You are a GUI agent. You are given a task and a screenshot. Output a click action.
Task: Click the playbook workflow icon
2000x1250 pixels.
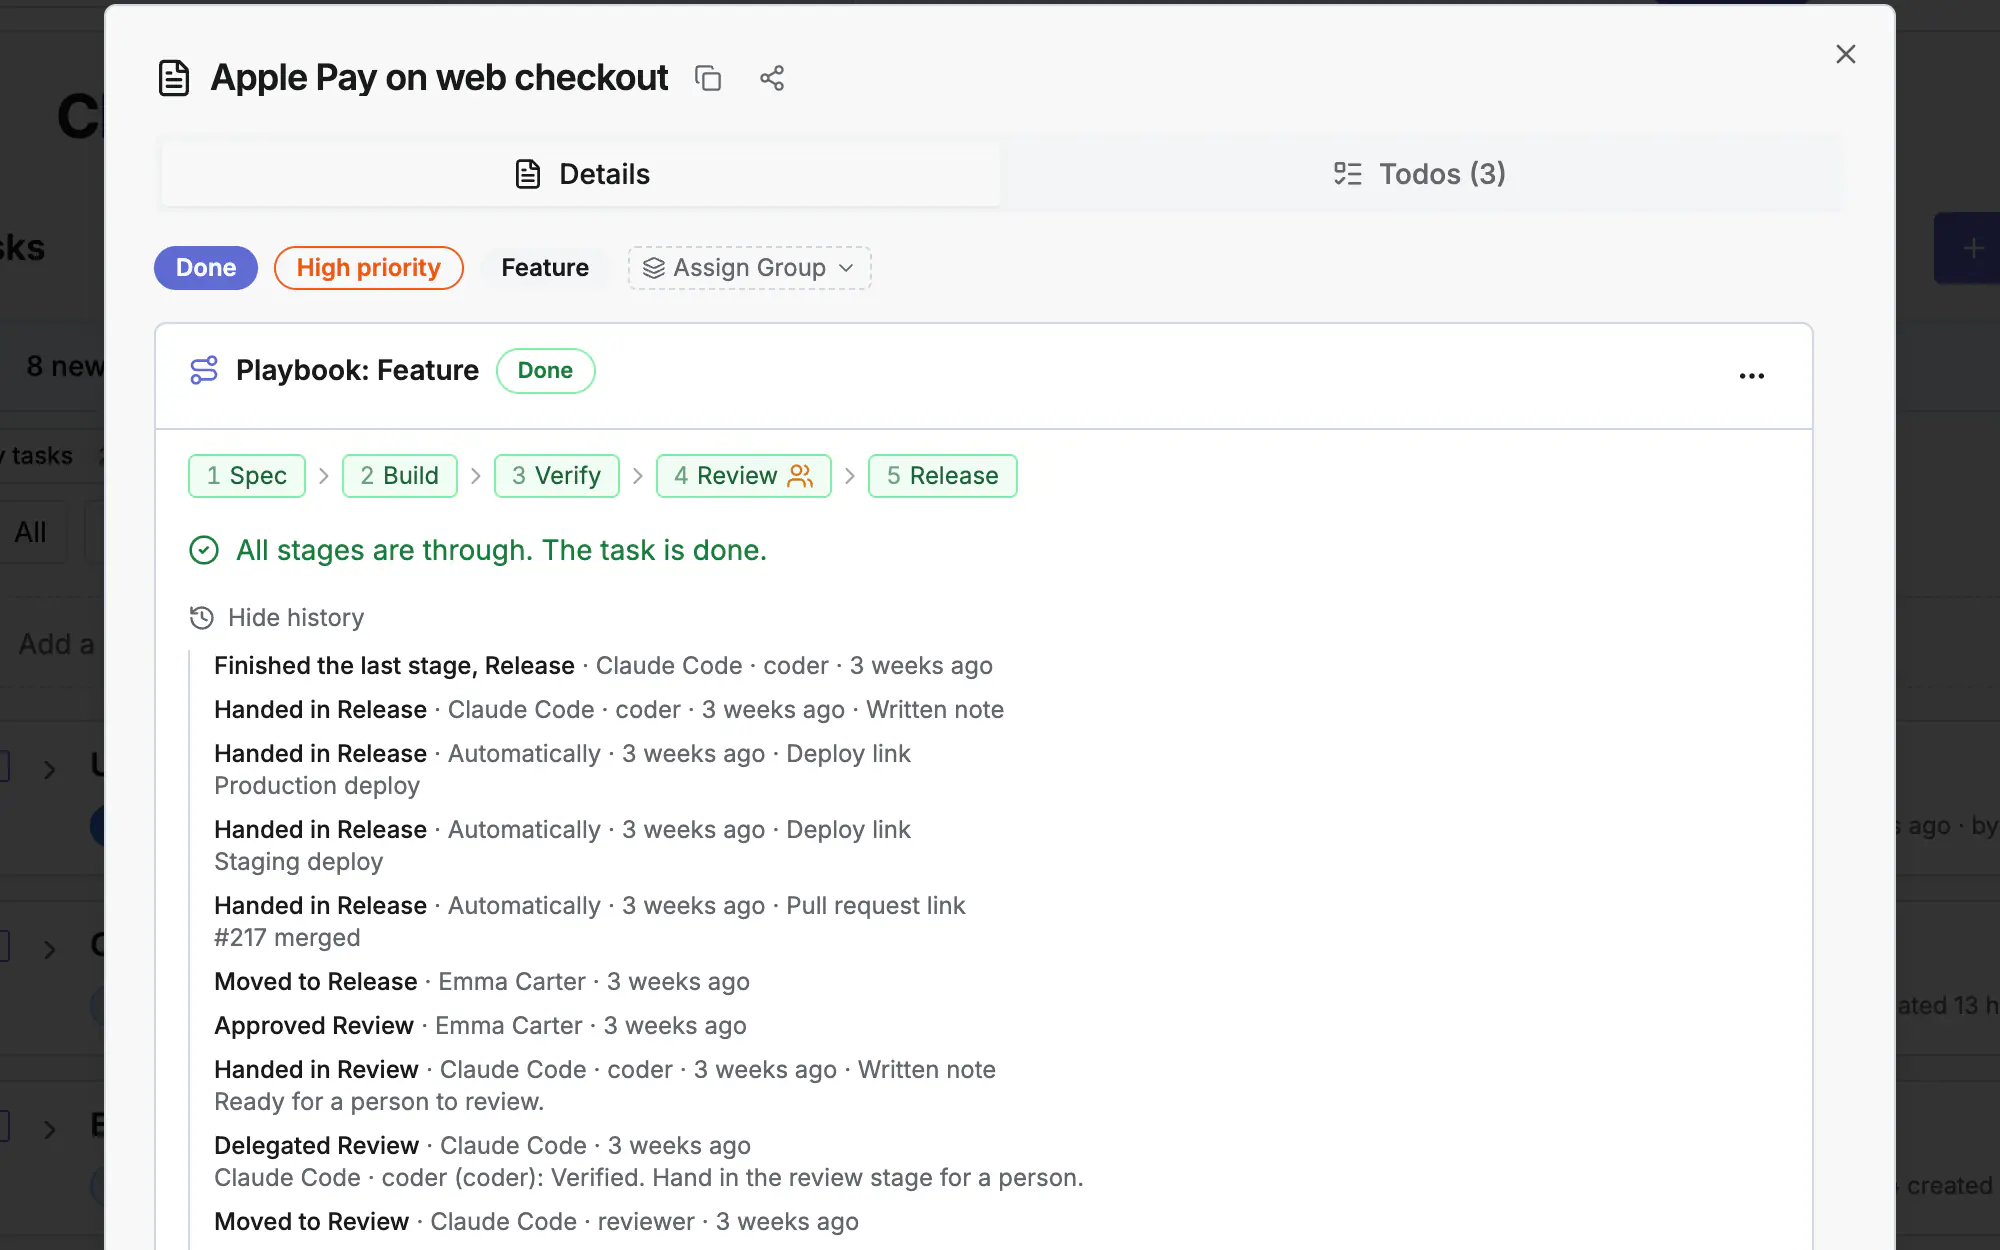(x=204, y=370)
